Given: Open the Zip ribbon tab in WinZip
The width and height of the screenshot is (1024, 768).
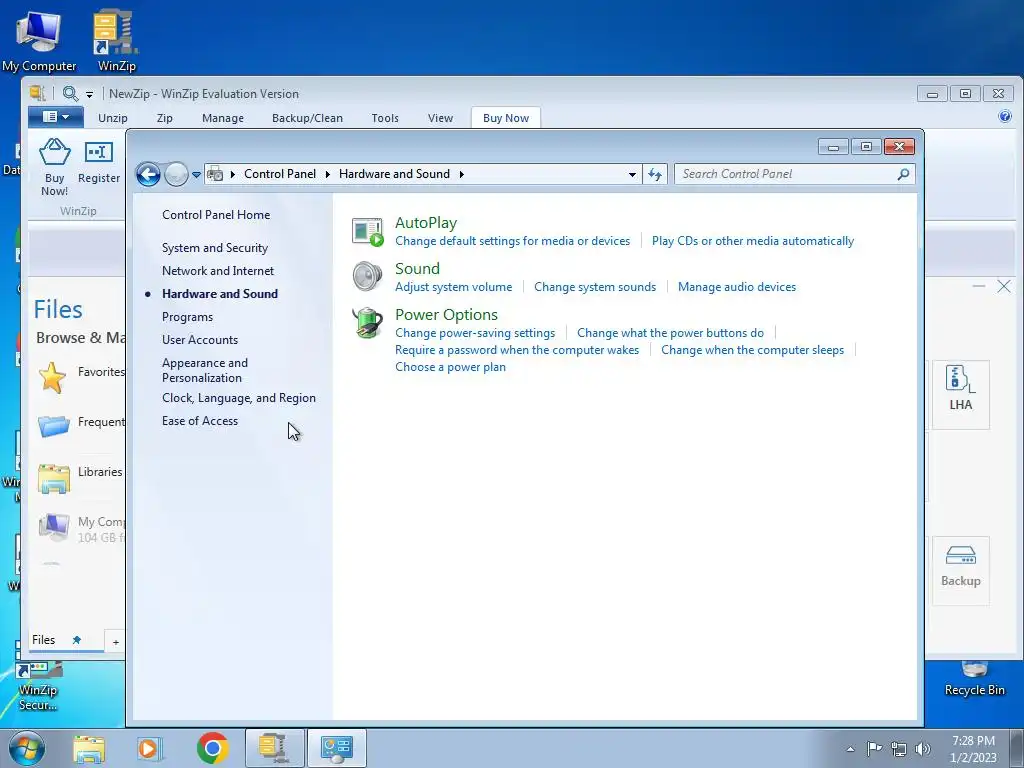Looking at the screenshot, I should point(165,118).
